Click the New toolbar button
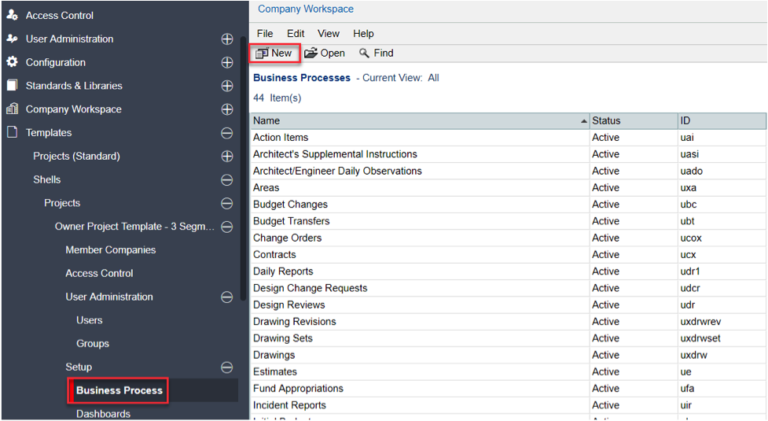The width and height of the screenshot is (768, 421). (274, 53)
